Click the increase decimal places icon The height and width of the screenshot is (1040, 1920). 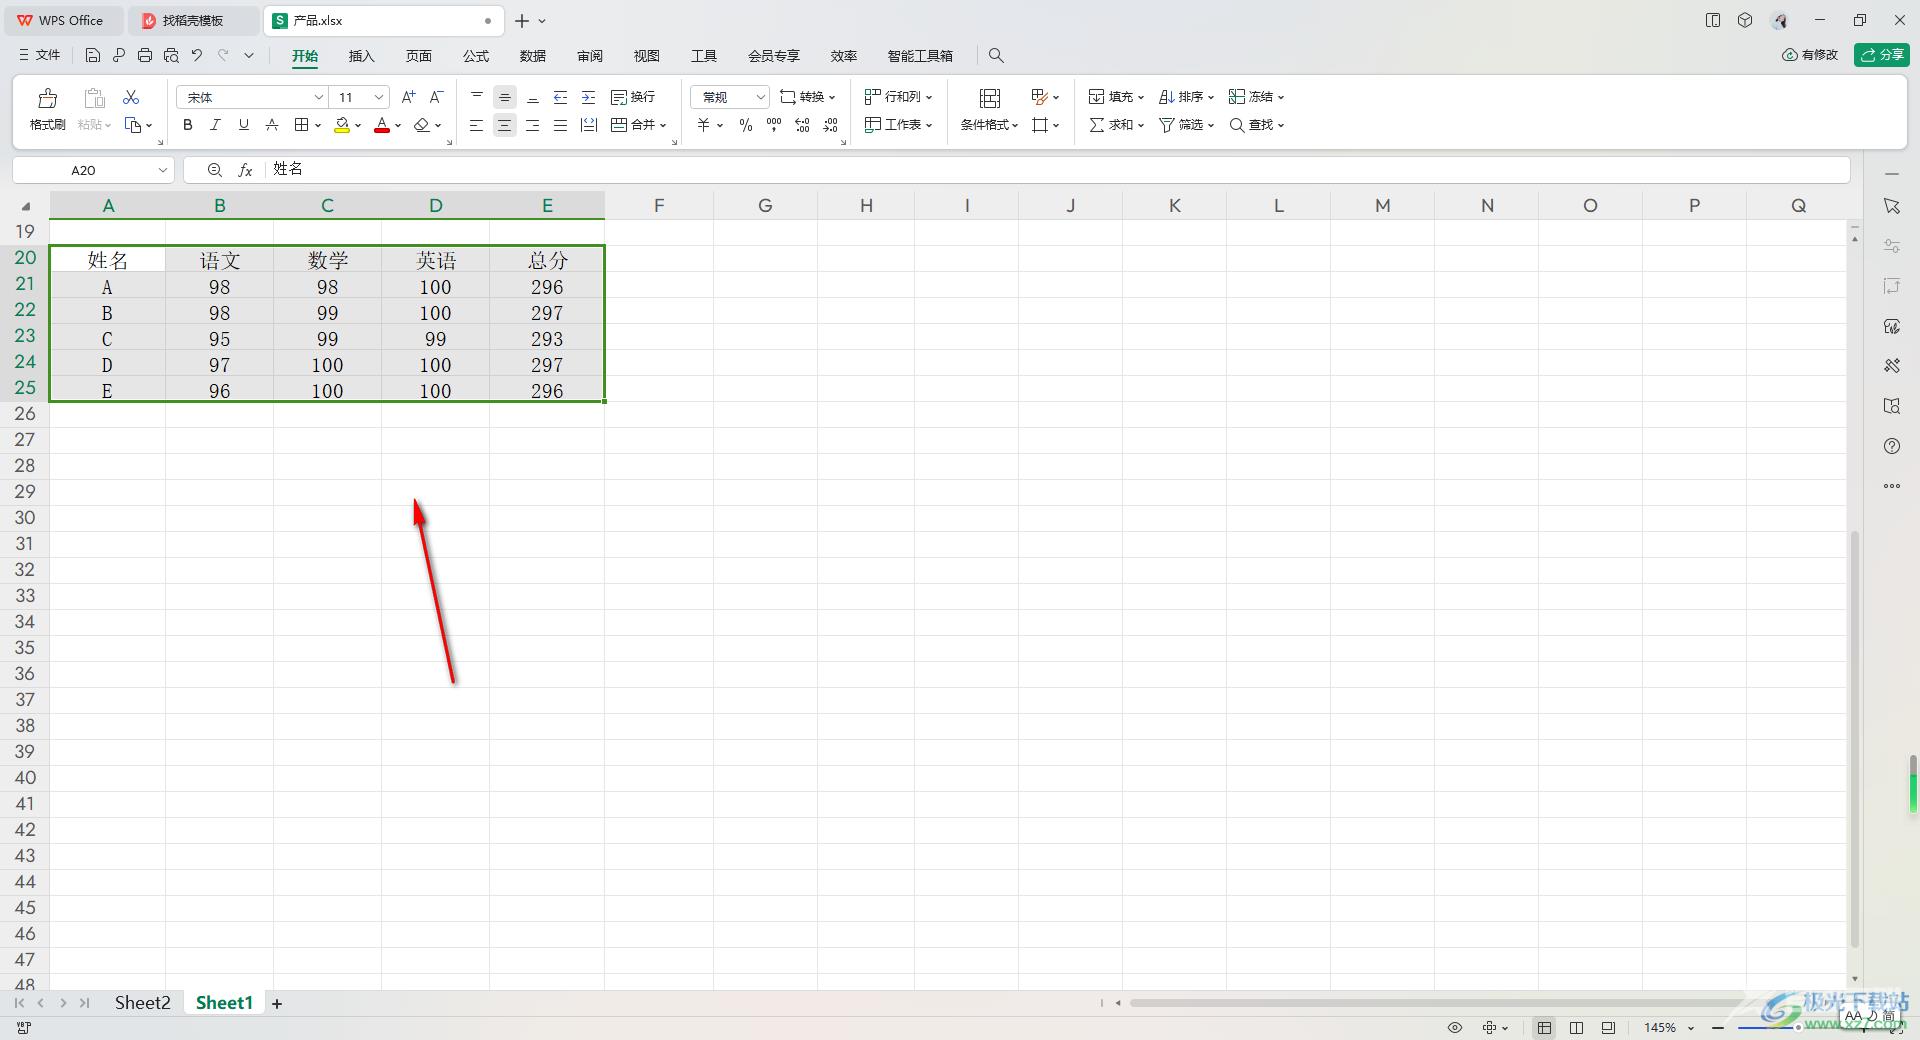click(x=802, y=125)
